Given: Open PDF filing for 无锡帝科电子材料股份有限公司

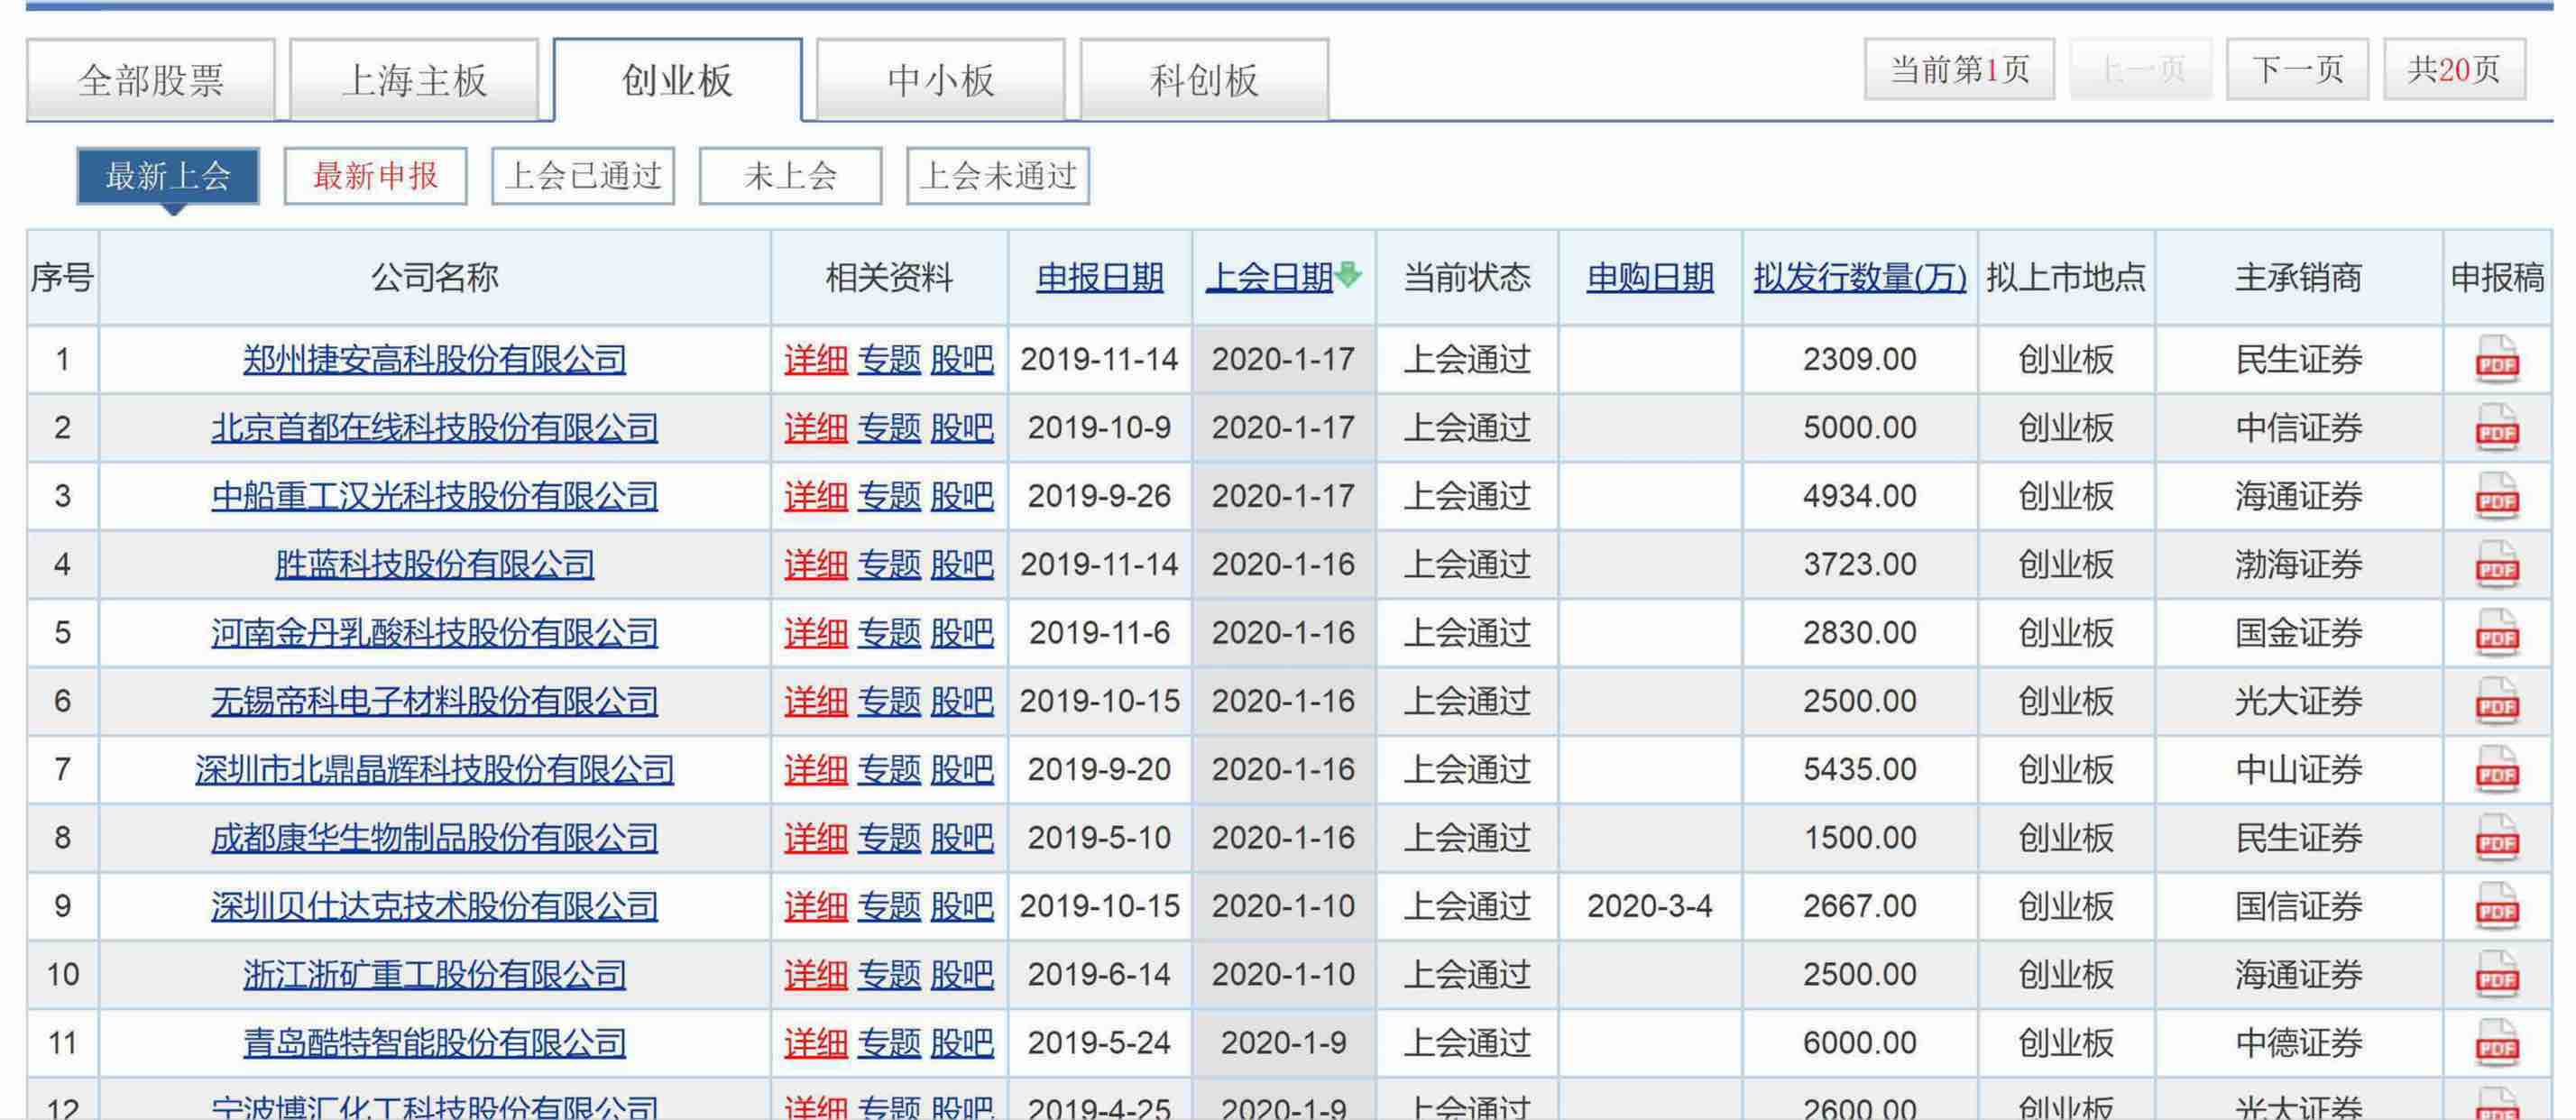Looking at the screenshot, I should (2496, 702).
